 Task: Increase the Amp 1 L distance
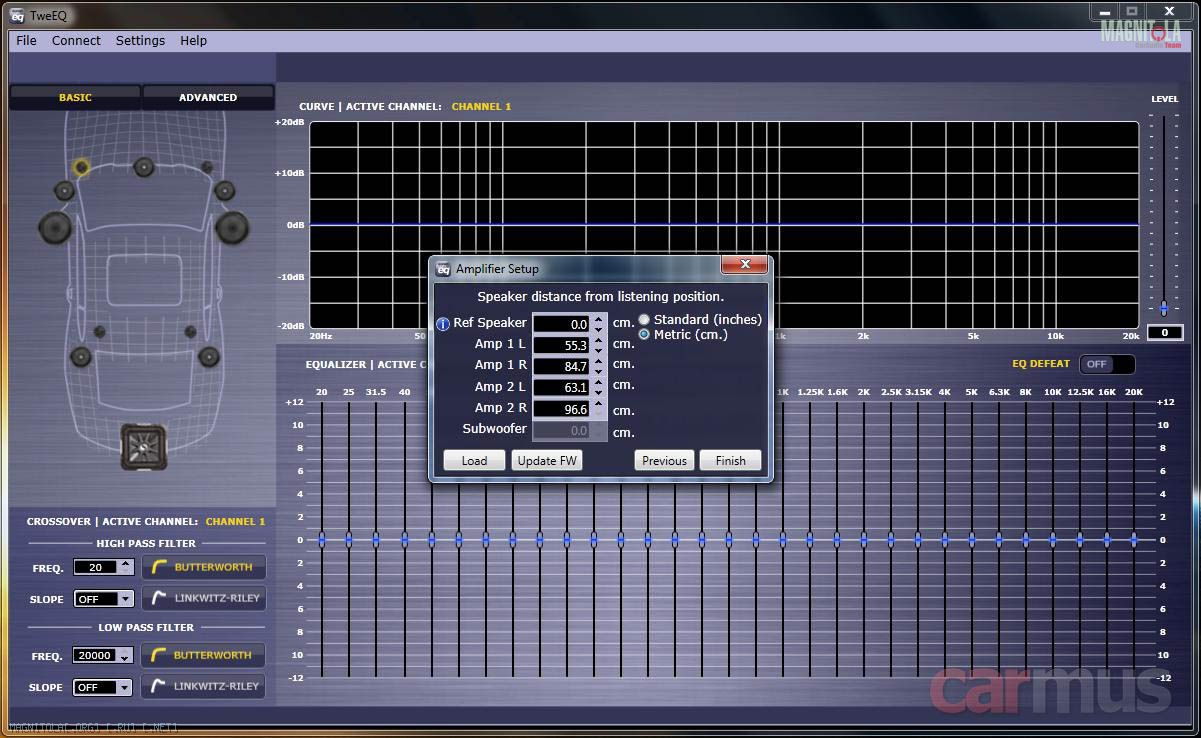click(x=599, y=340)
